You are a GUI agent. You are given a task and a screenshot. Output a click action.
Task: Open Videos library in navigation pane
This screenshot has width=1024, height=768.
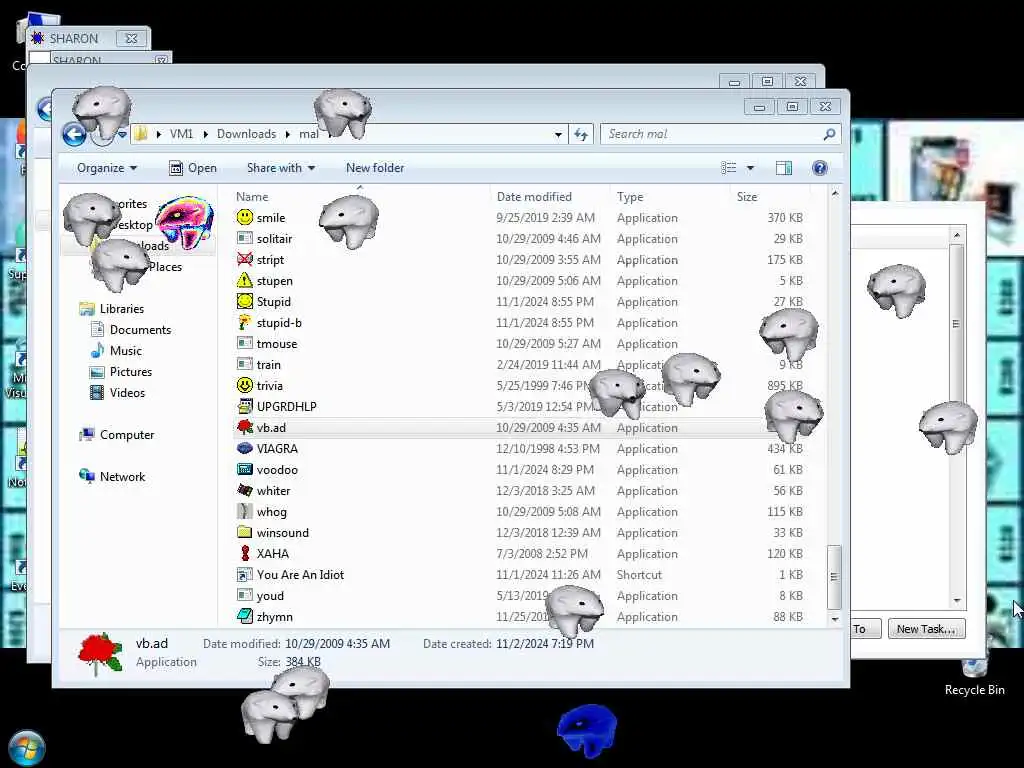(x=127, y=392)
